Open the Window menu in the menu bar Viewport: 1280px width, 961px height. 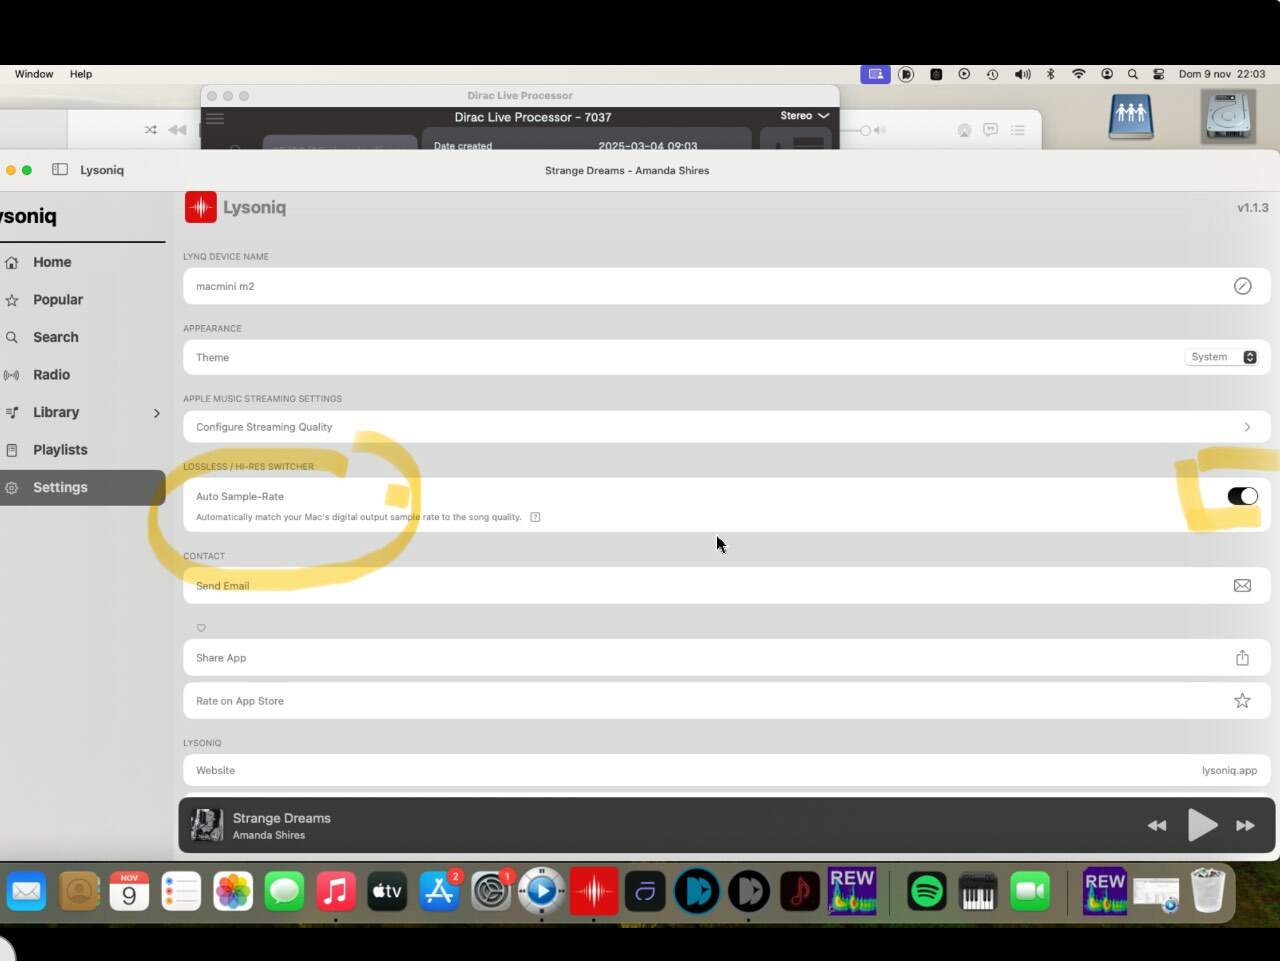pos(34,74)
